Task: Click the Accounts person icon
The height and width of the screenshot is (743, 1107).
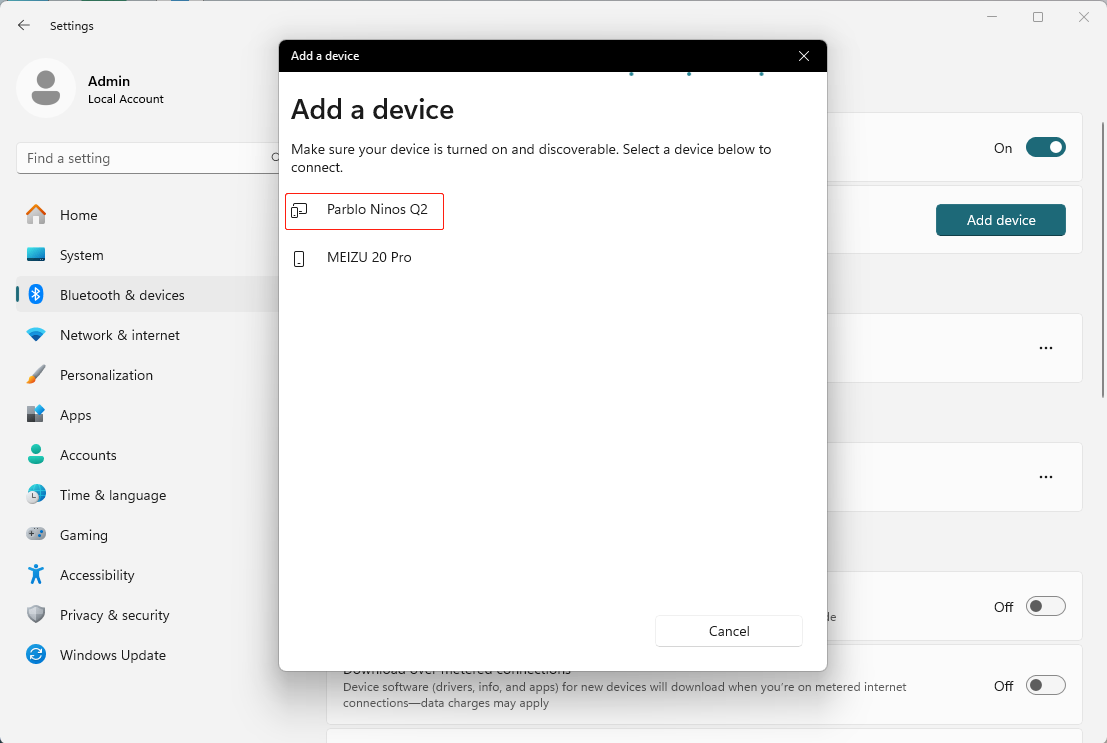Action: [36, 454]
